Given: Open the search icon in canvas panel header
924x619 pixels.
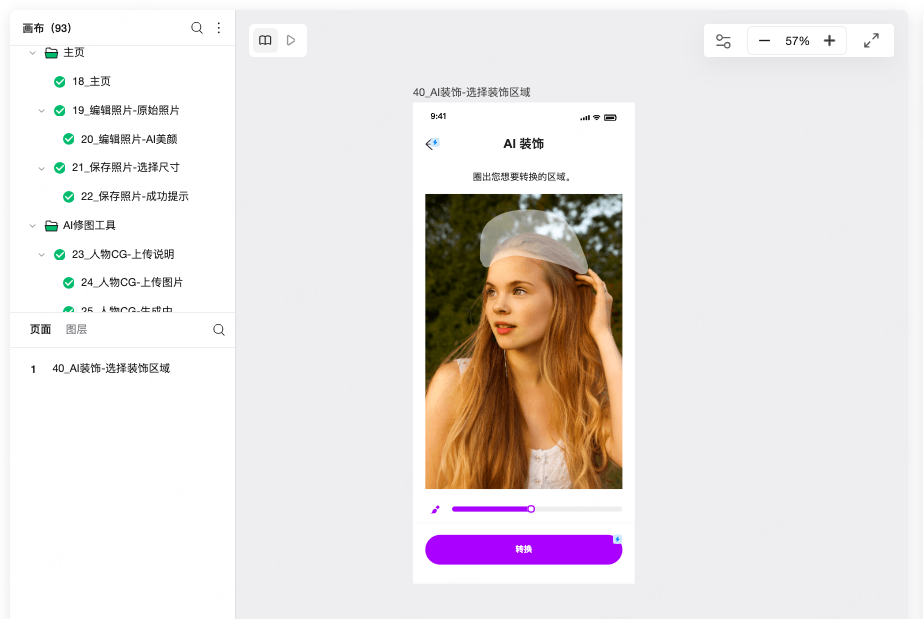Looking at the screenshot, I should [197, 28].
